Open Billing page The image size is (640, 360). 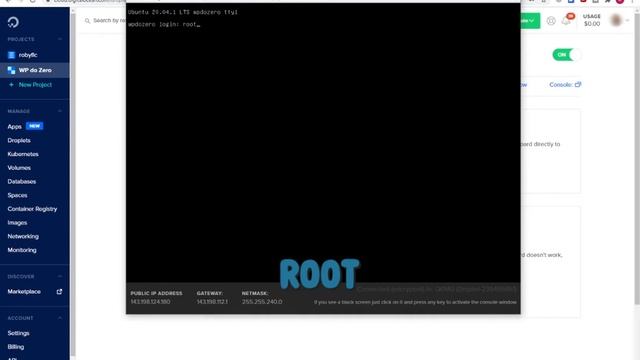click(x=16, y=347)
